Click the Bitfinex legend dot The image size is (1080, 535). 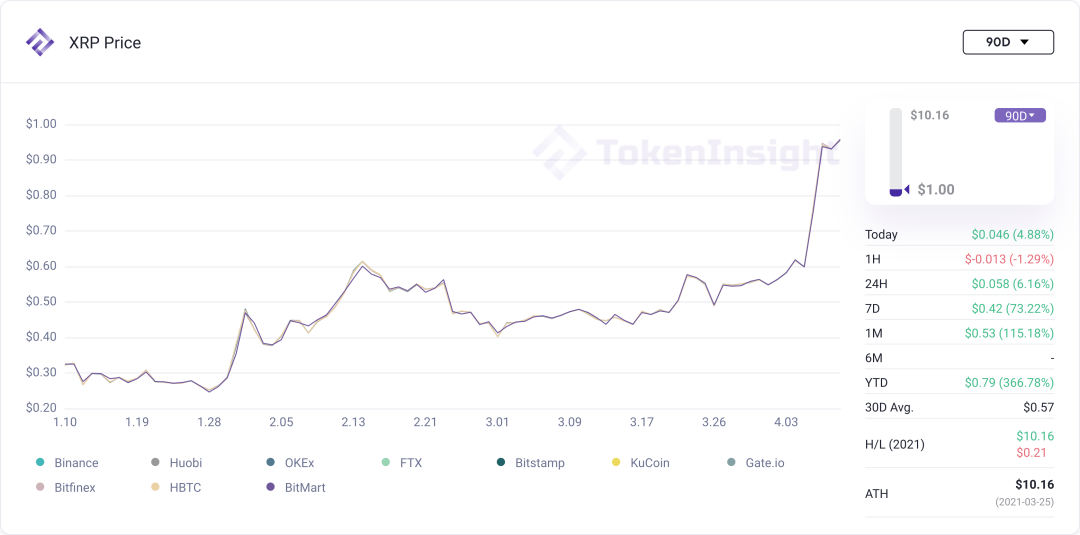tap(40, 488)
